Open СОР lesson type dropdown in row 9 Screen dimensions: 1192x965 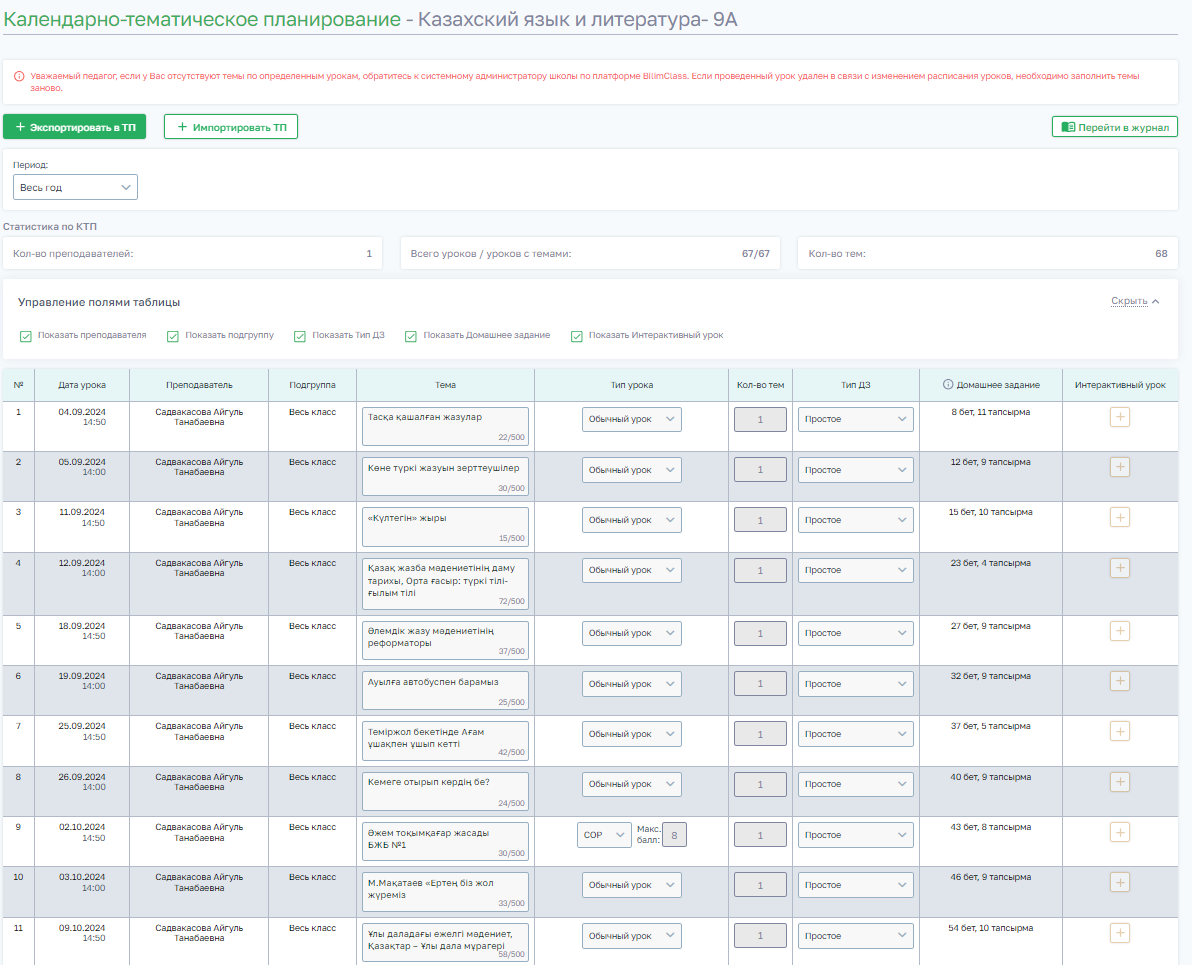(x=604, y=835)
